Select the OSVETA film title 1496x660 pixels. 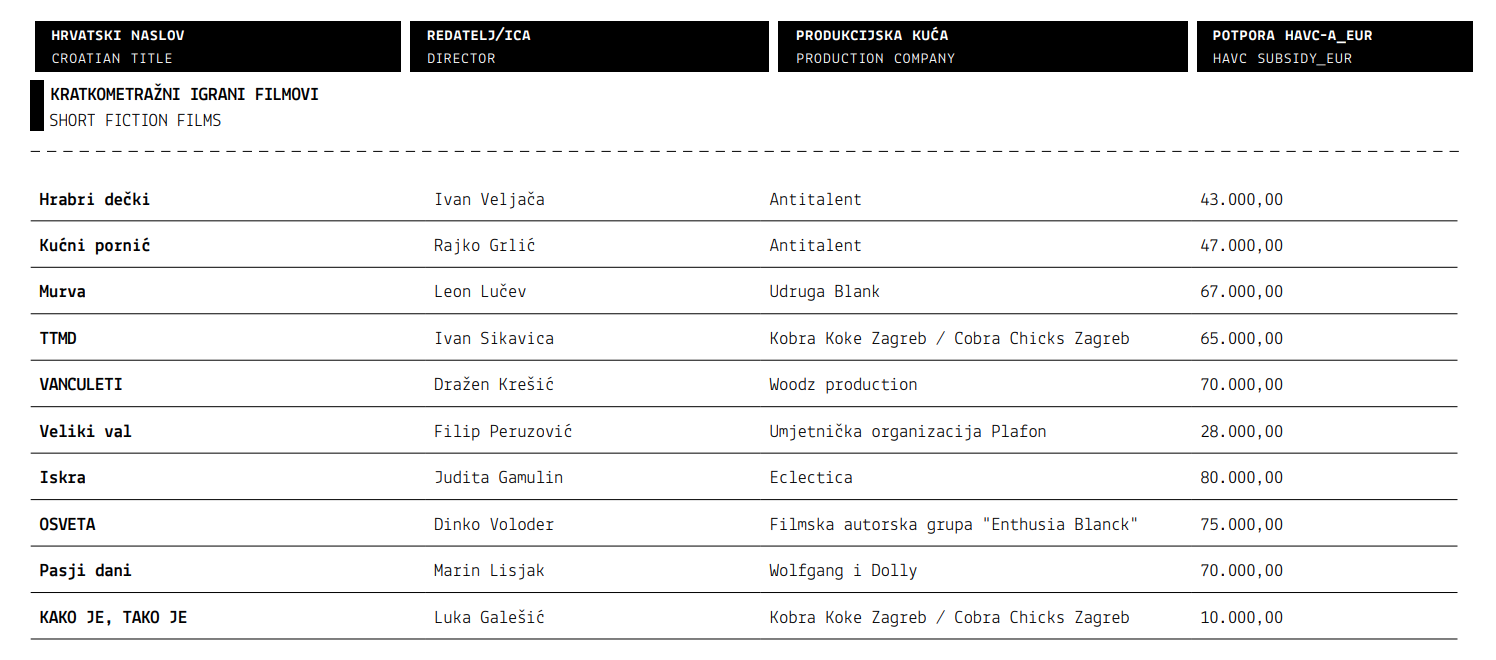point(67,524)
